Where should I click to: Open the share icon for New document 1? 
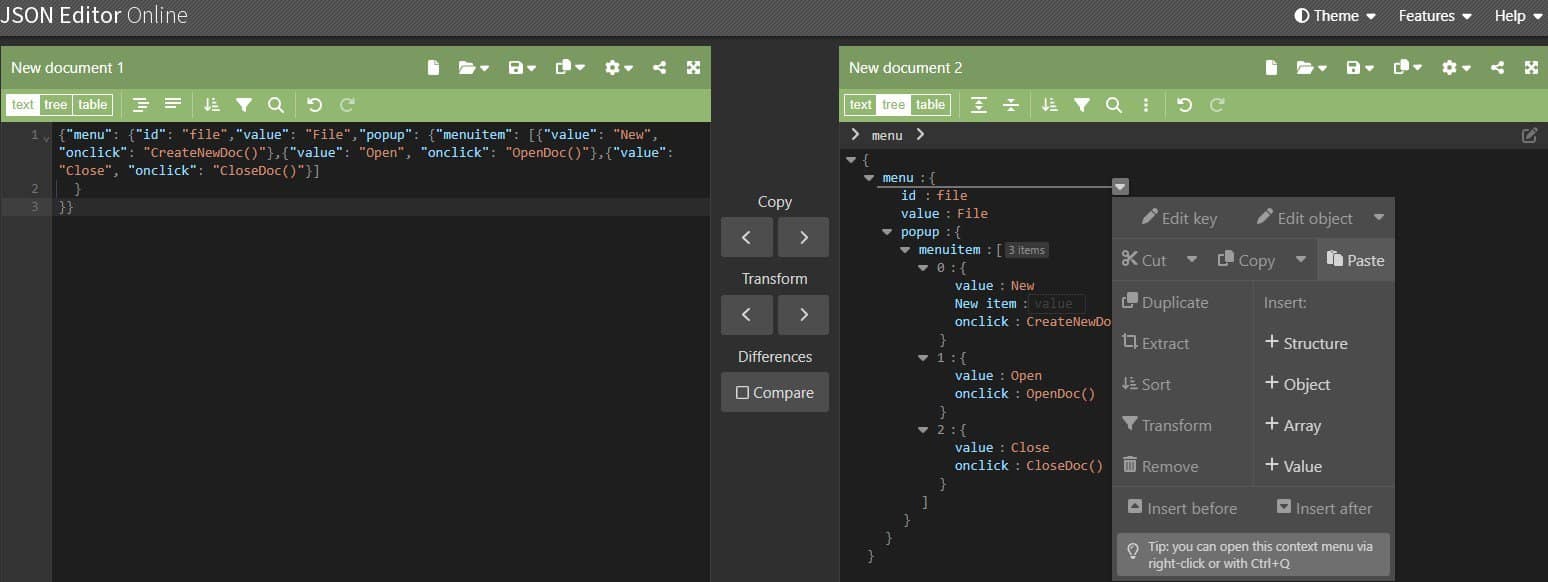[658, 67]
